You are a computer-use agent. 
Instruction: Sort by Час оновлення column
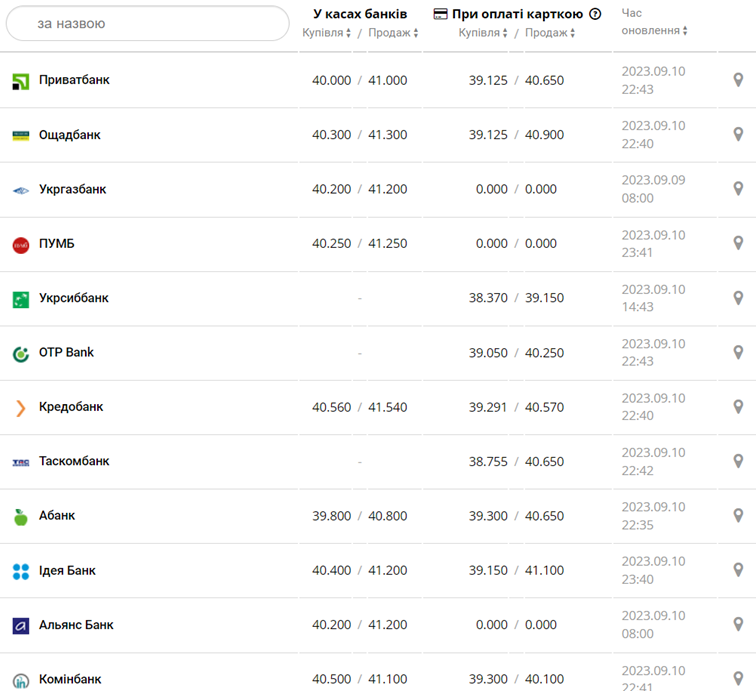point(655,30)
